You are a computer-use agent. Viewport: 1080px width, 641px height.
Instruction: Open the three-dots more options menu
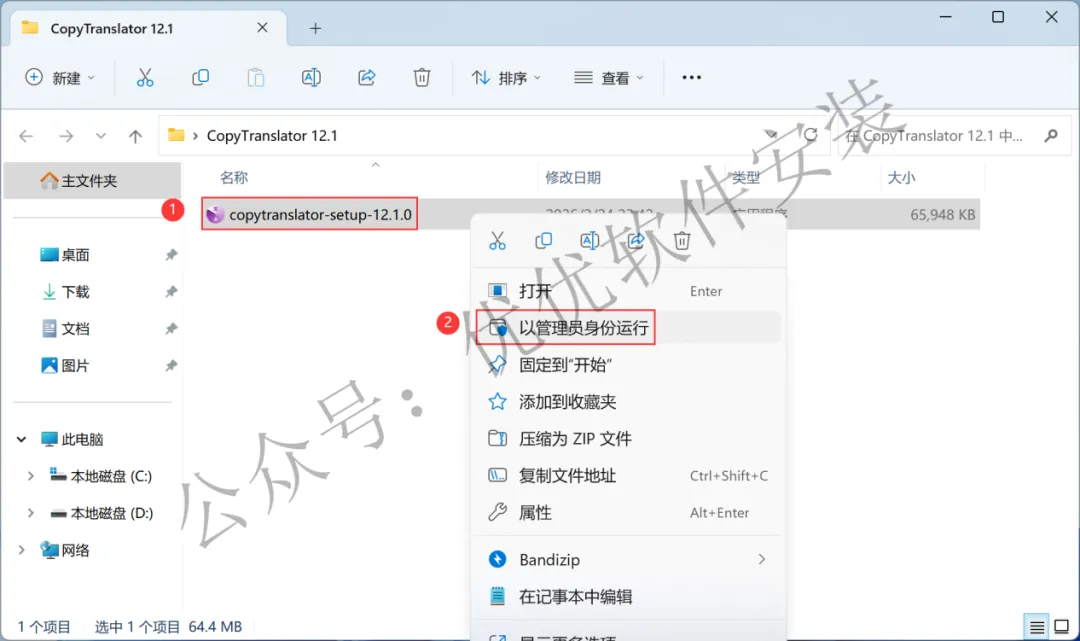coord(692,78)
